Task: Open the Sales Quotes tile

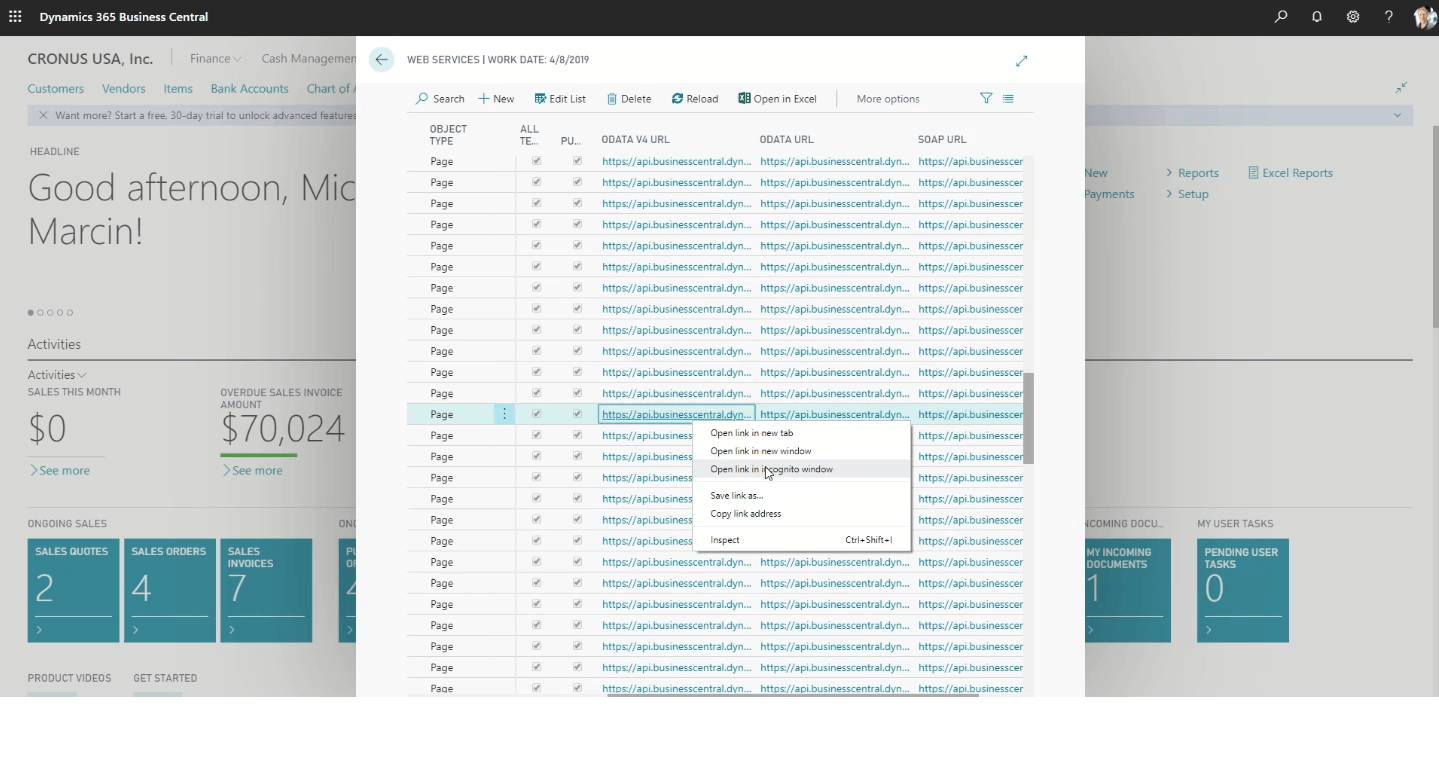Action: point(74,590)
